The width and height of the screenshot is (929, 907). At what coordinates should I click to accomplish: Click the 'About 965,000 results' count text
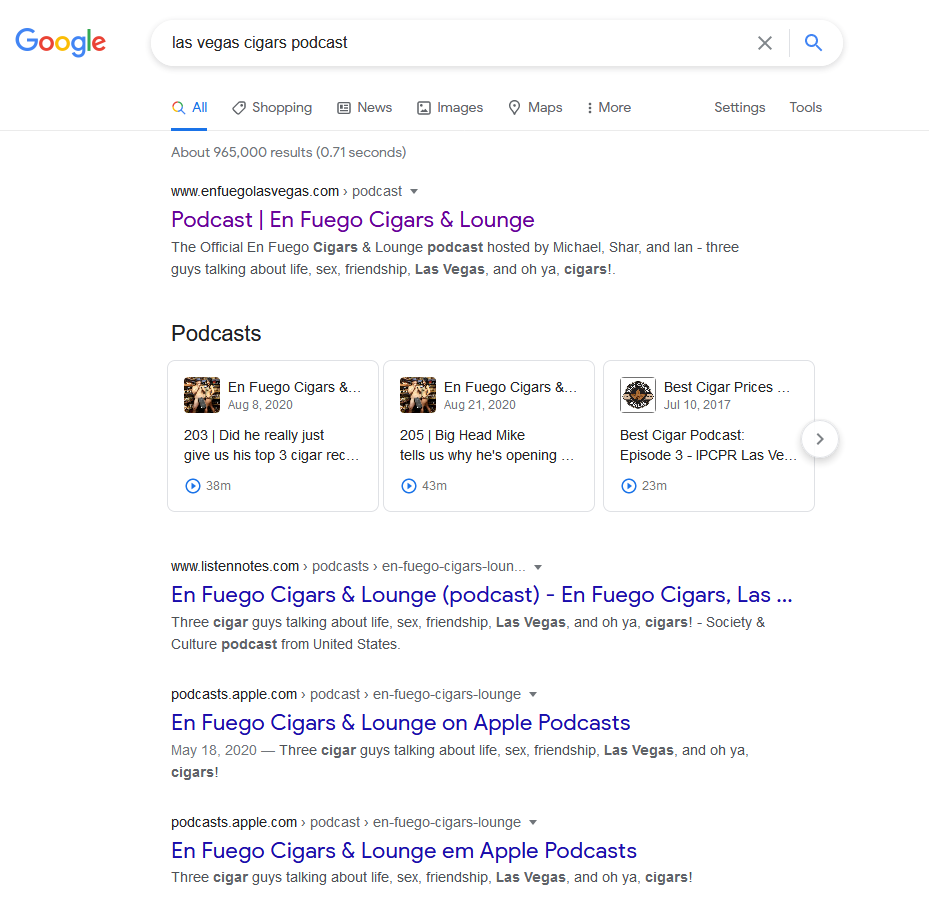289,152
